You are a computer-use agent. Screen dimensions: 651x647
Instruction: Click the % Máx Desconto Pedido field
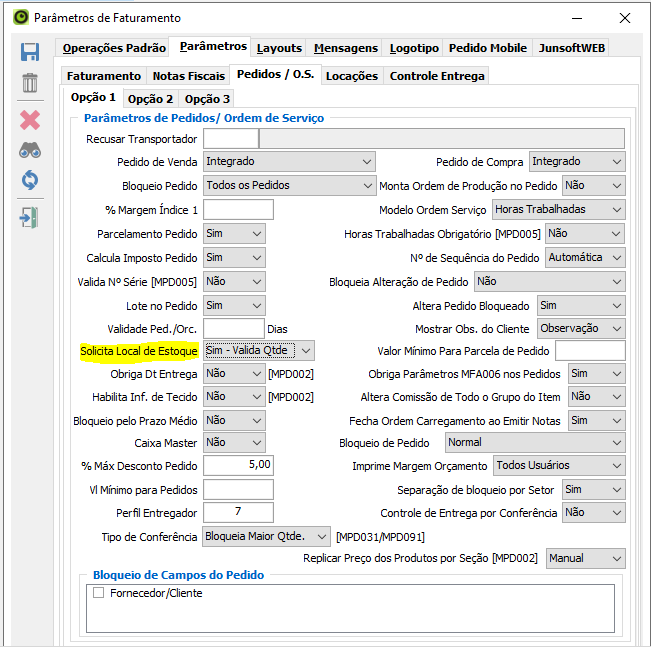coord(238,465)
